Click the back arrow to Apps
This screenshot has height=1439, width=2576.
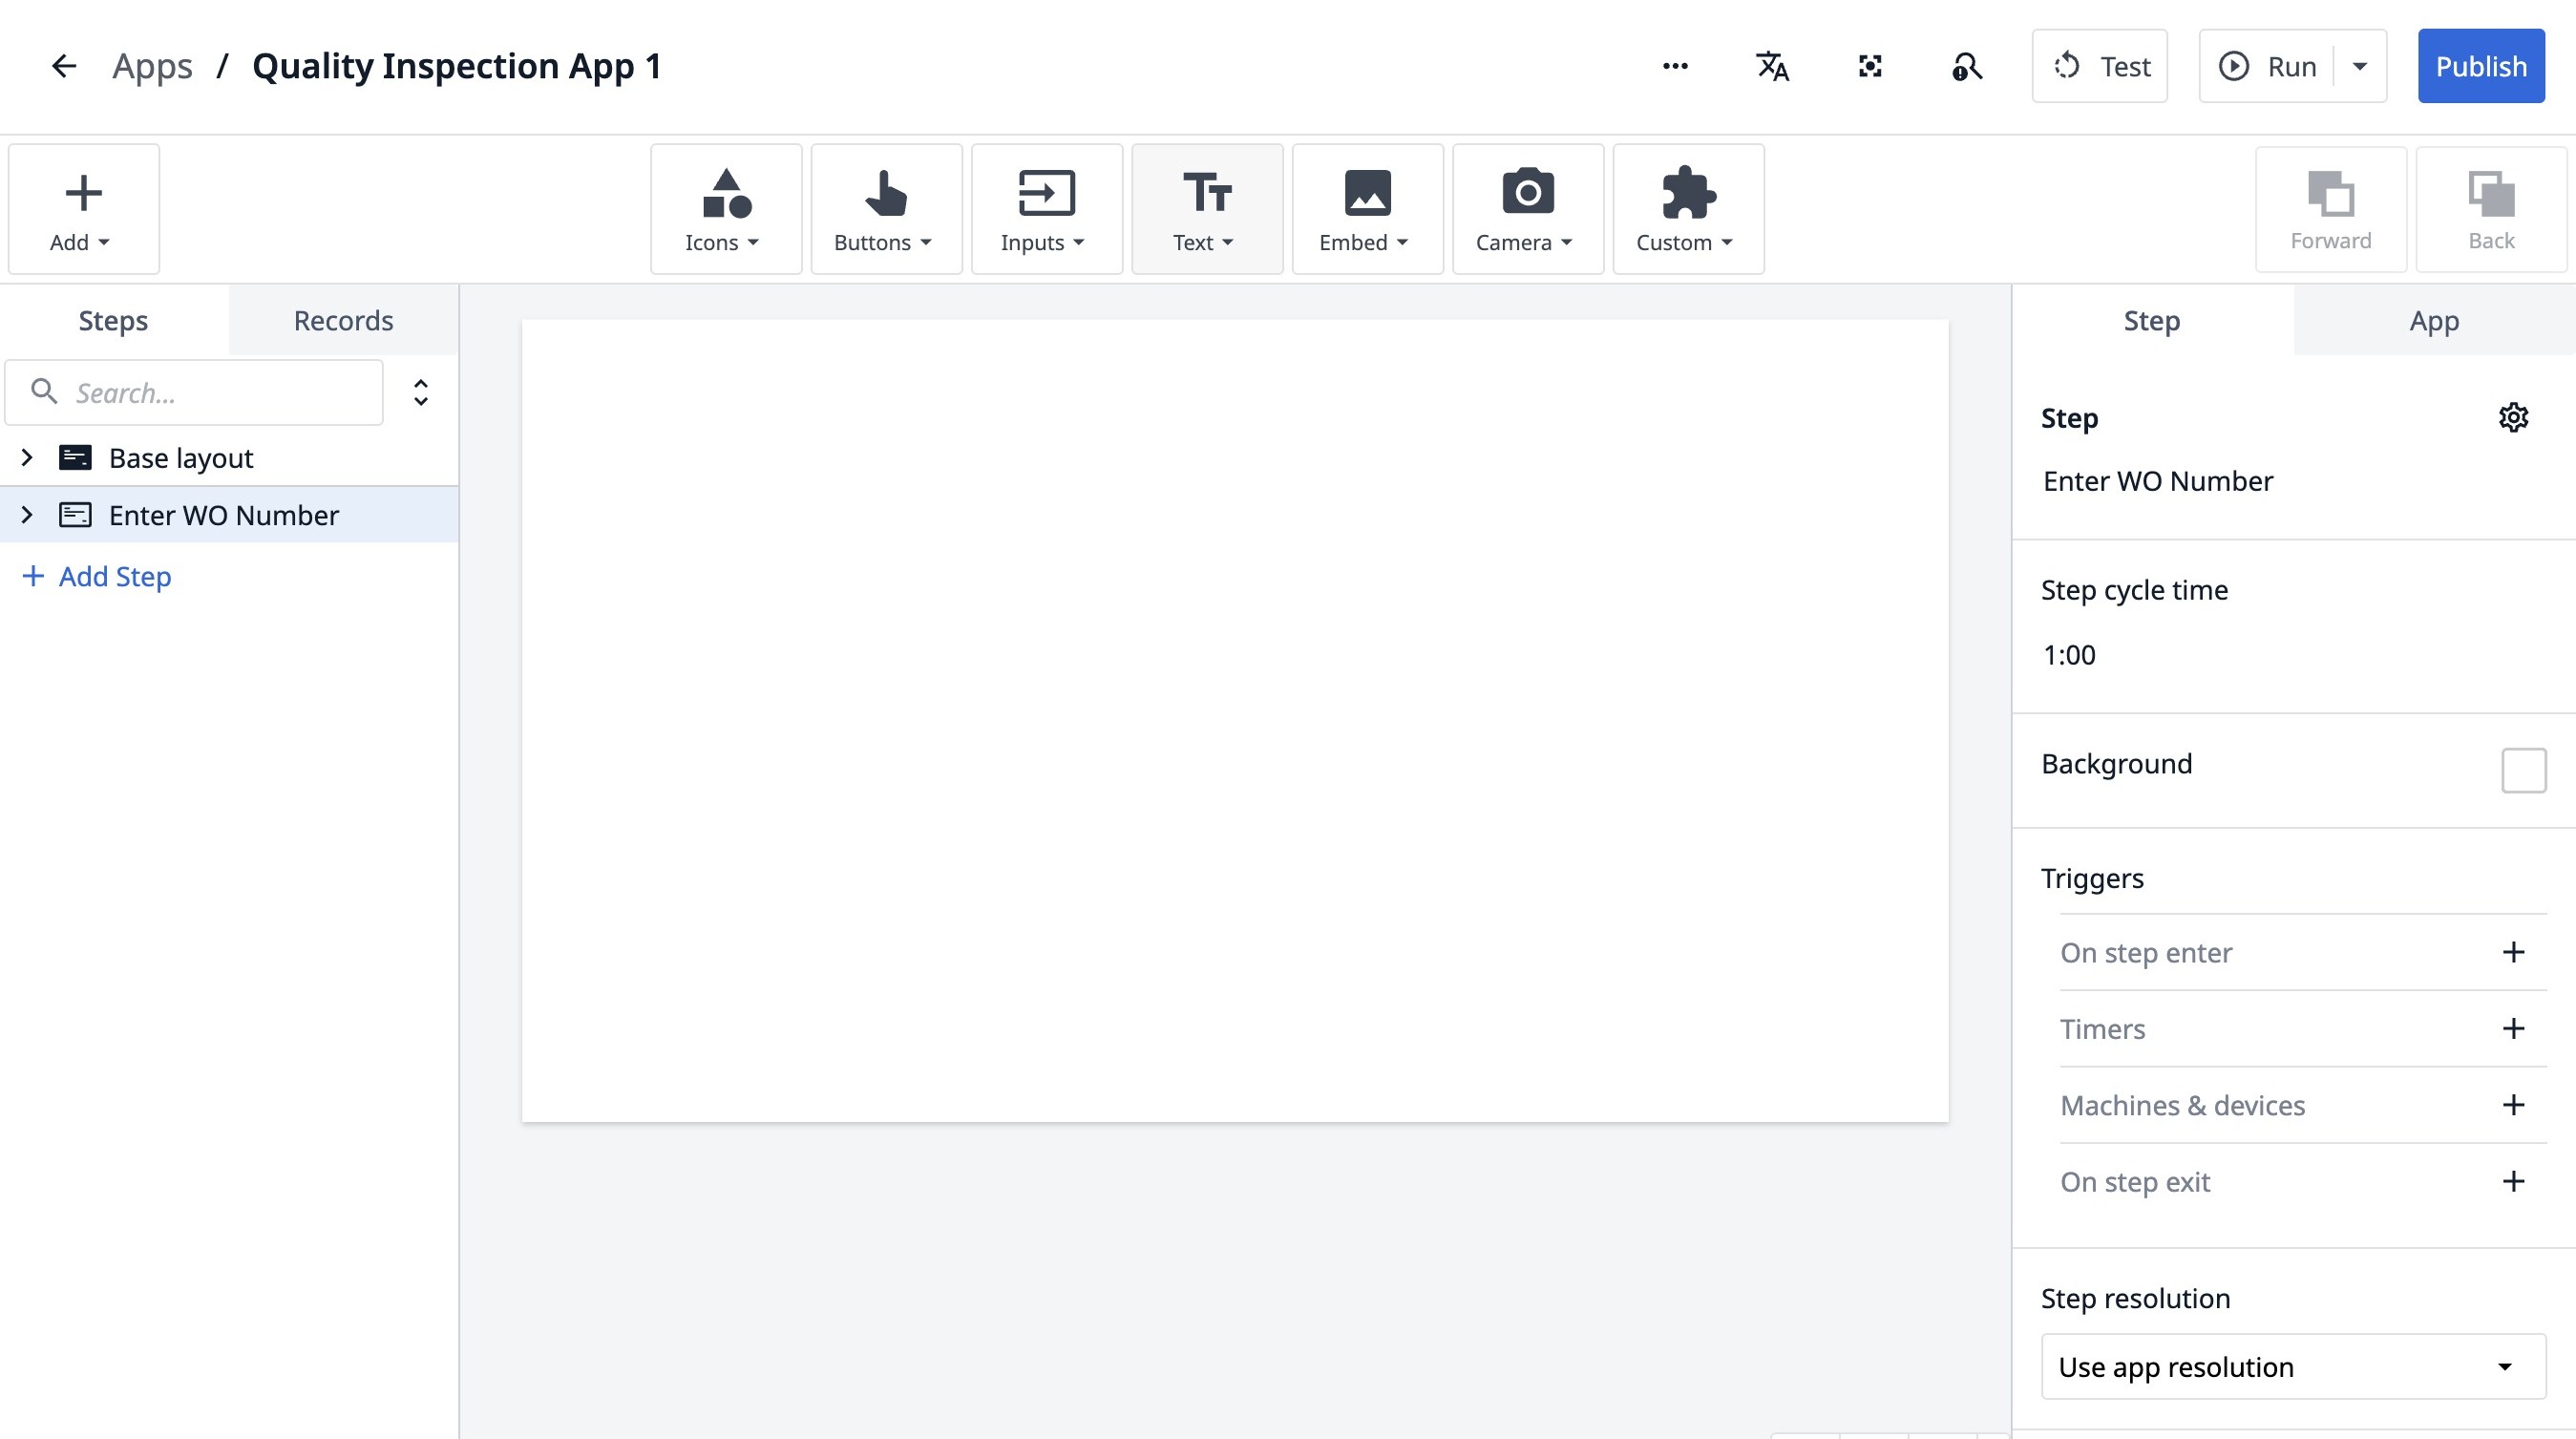(63, 66)
